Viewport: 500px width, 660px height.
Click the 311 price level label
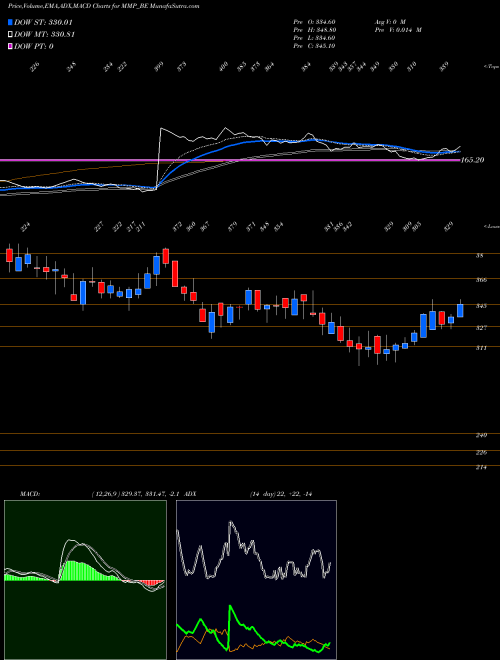(x=481, y=348)
